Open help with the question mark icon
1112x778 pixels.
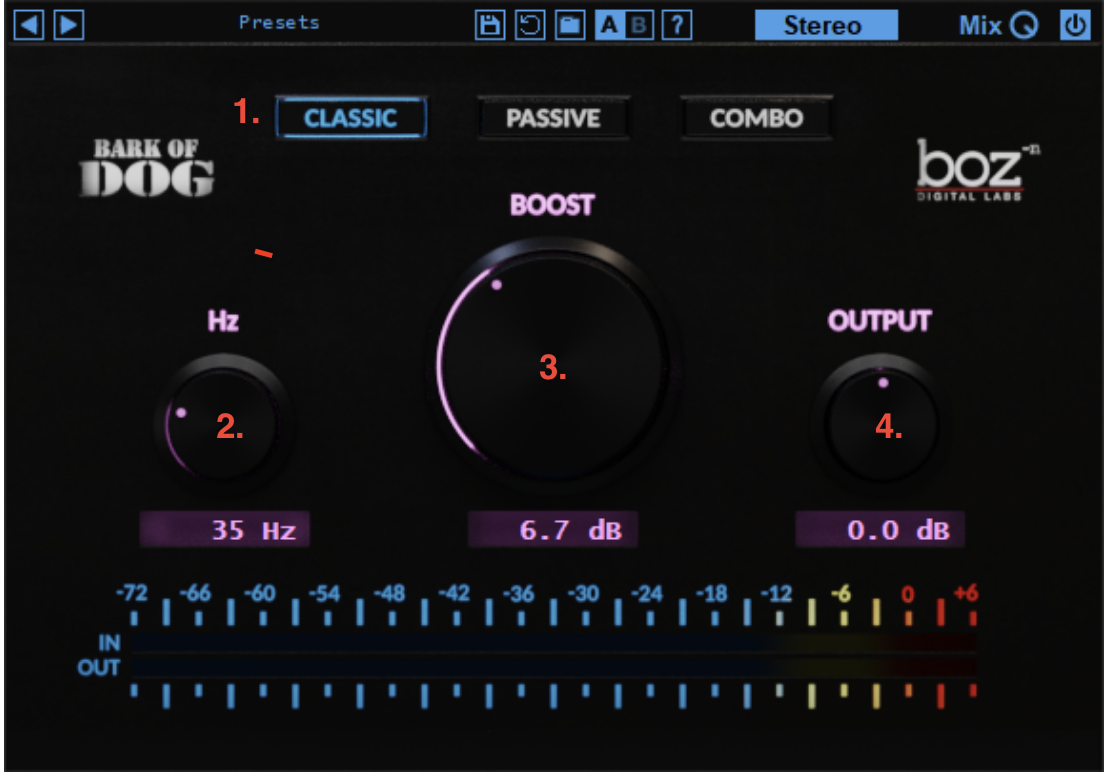point(677,26)
